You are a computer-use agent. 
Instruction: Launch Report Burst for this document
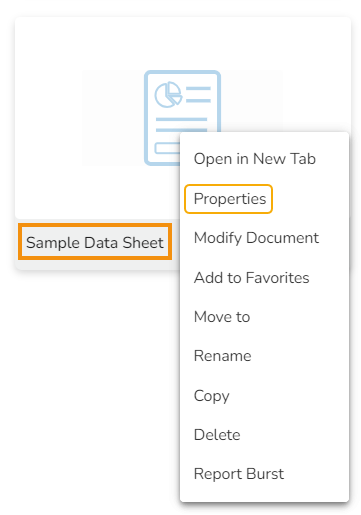coord(239,474)
